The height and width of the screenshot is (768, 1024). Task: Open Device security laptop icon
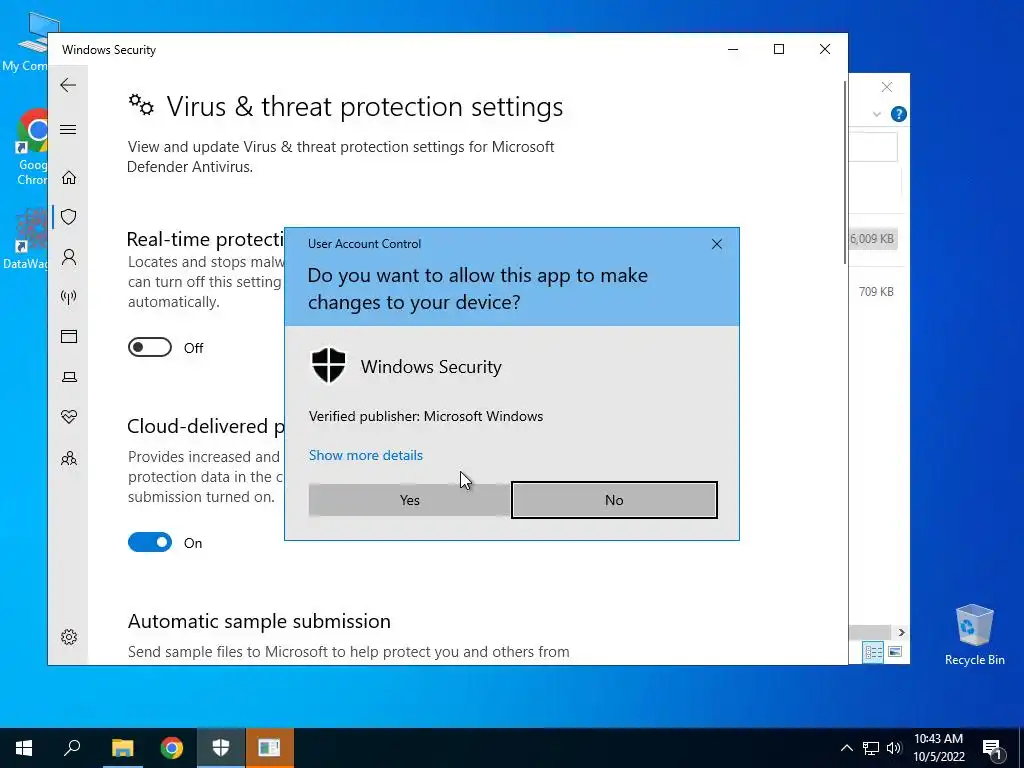69,377
